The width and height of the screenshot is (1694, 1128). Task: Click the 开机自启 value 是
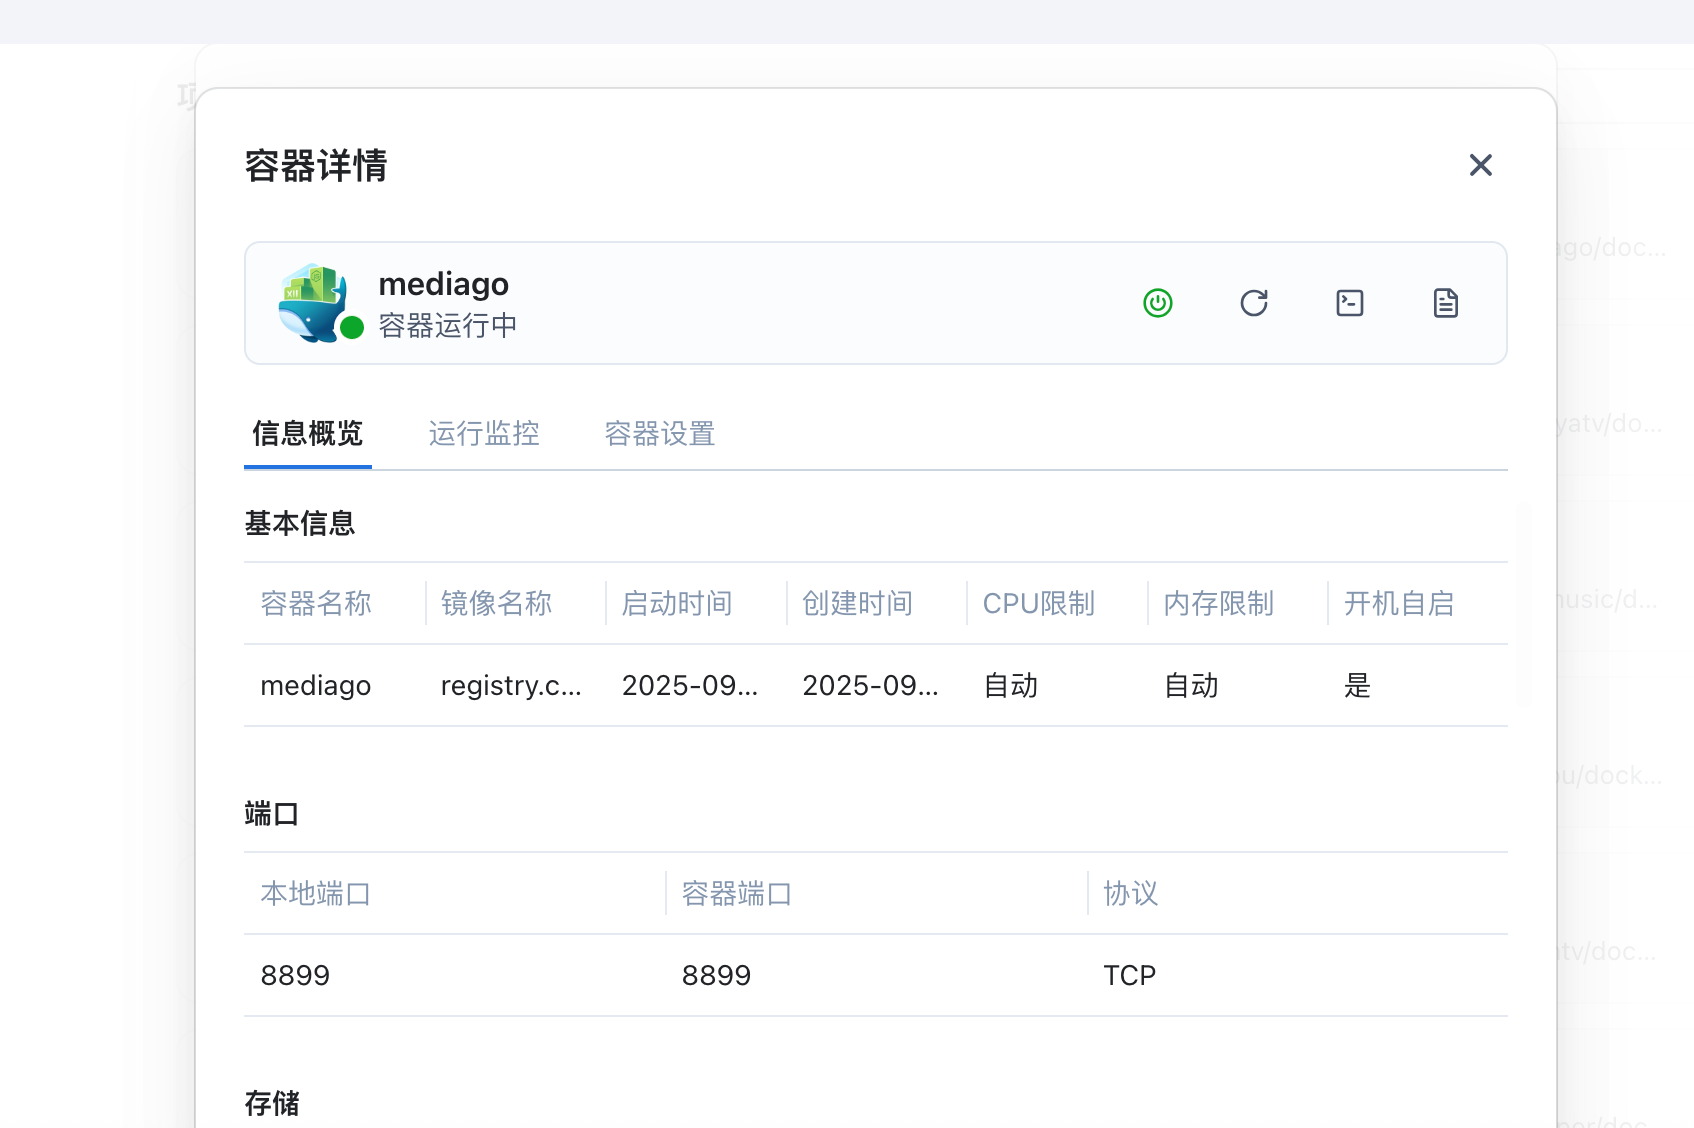click(1357, 686)
